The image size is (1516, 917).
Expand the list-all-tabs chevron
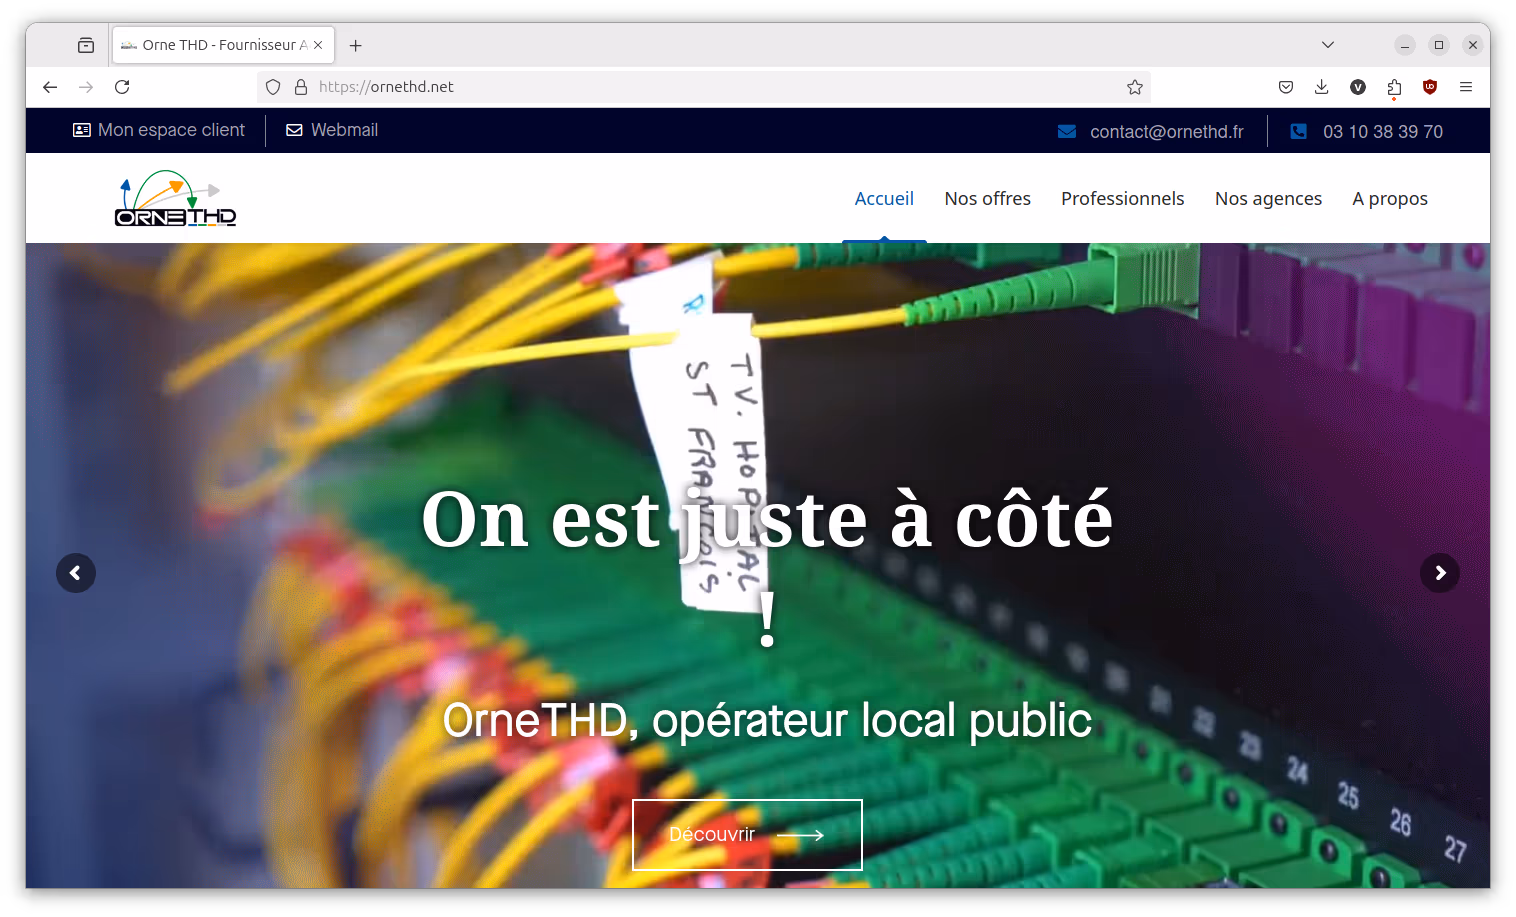[x=1328, y=45]
